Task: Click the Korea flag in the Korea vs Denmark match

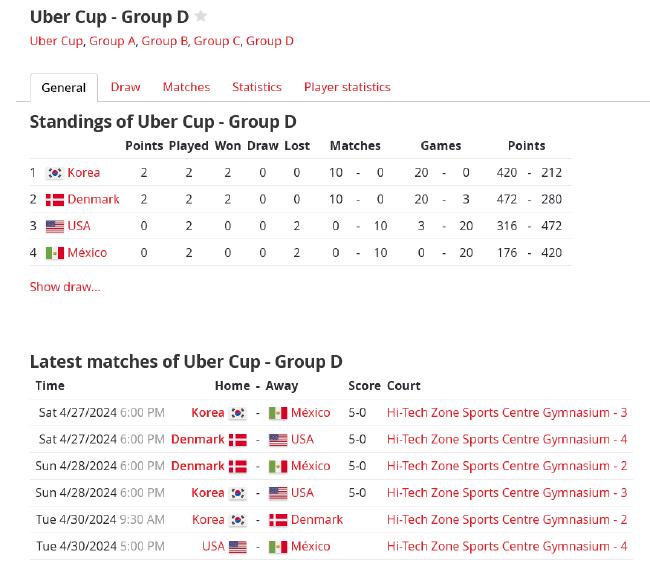Action: [238, 520]
